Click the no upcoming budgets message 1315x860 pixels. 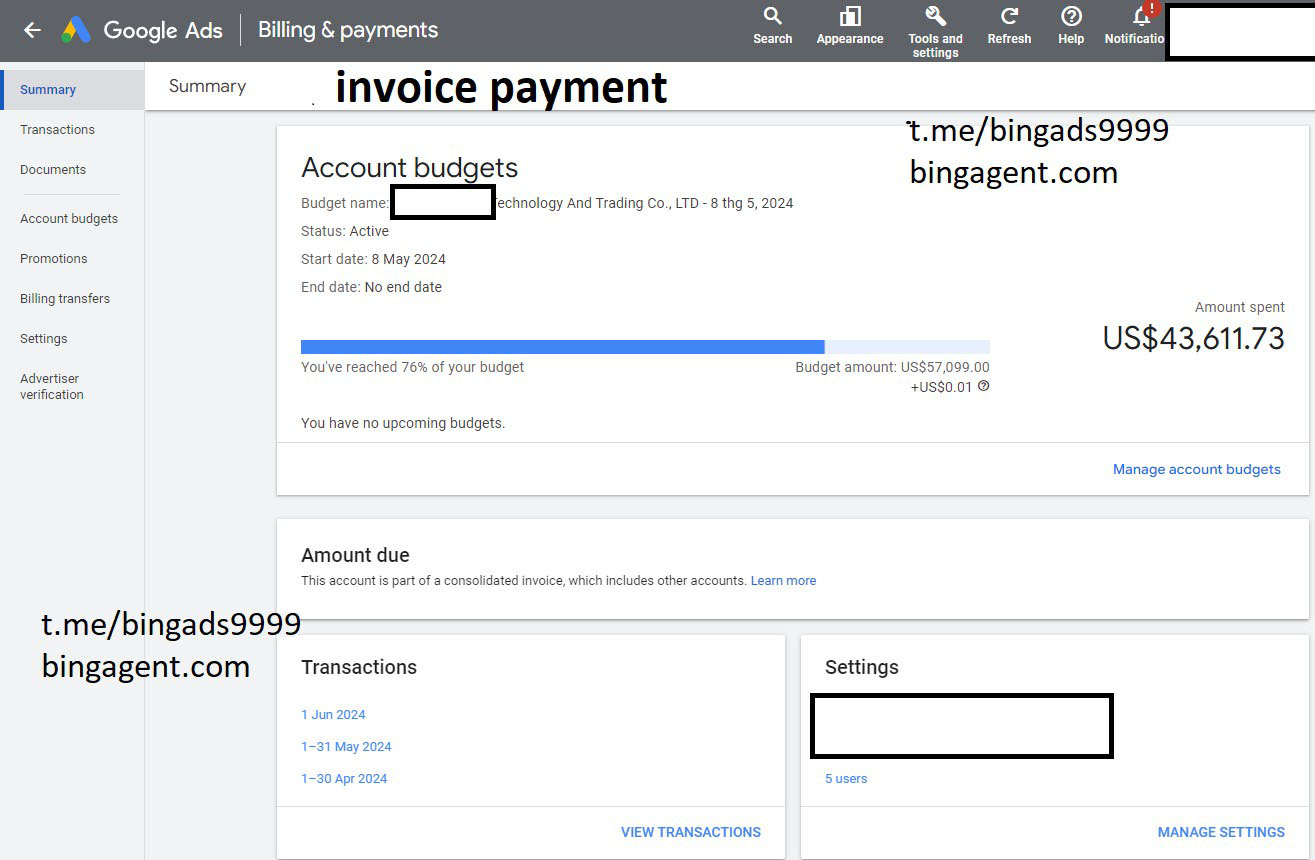pyautogui.click(x=403, y=423)
